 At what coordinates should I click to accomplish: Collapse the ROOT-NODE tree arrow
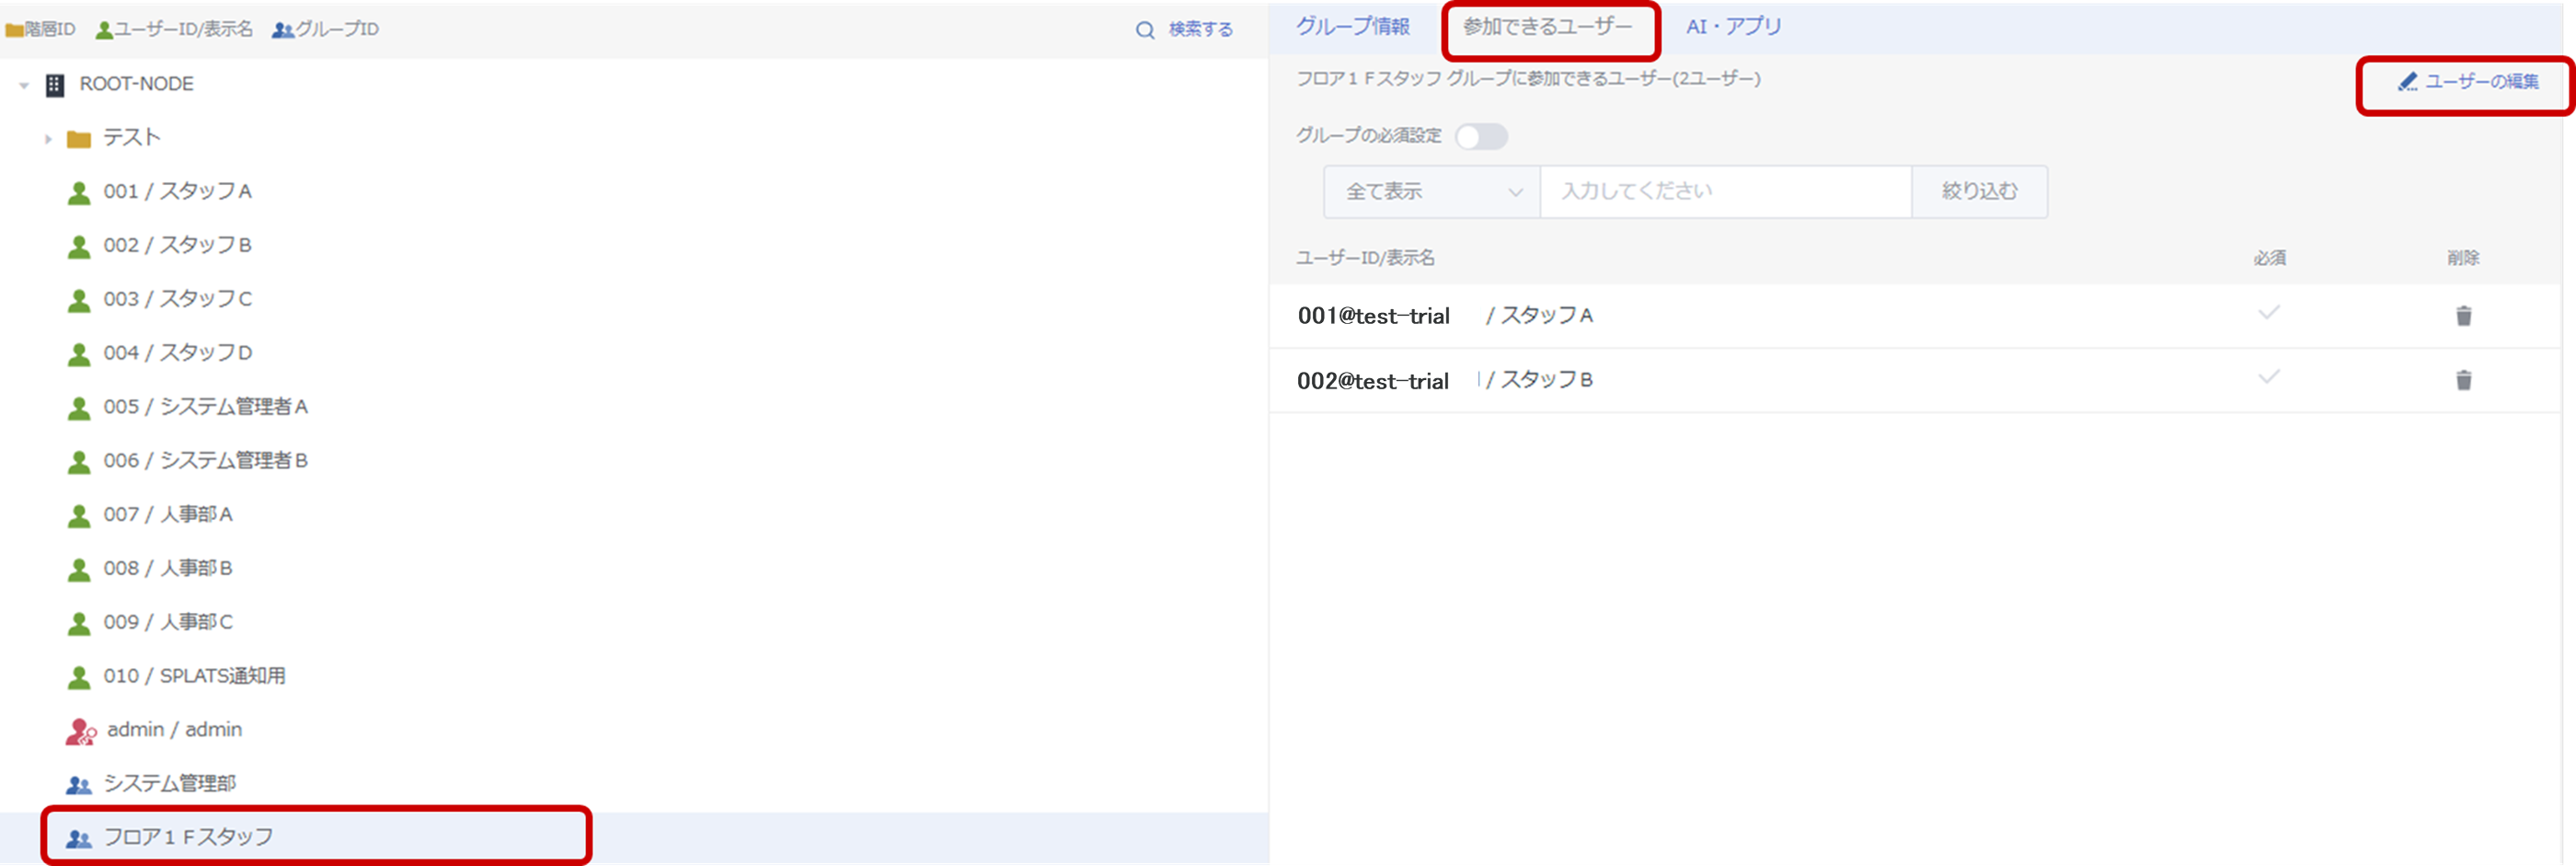[24, 85]
